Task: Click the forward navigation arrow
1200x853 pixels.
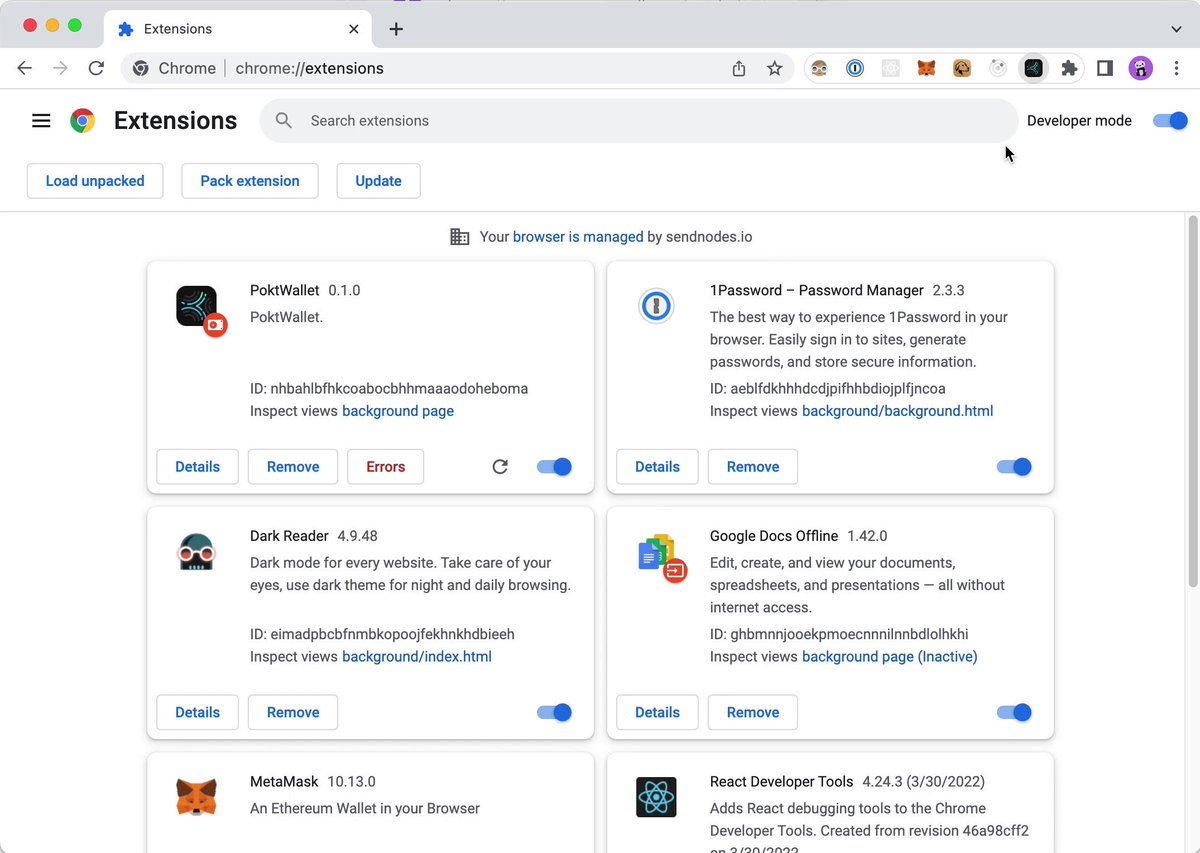Action: click(x=61, y=68)
